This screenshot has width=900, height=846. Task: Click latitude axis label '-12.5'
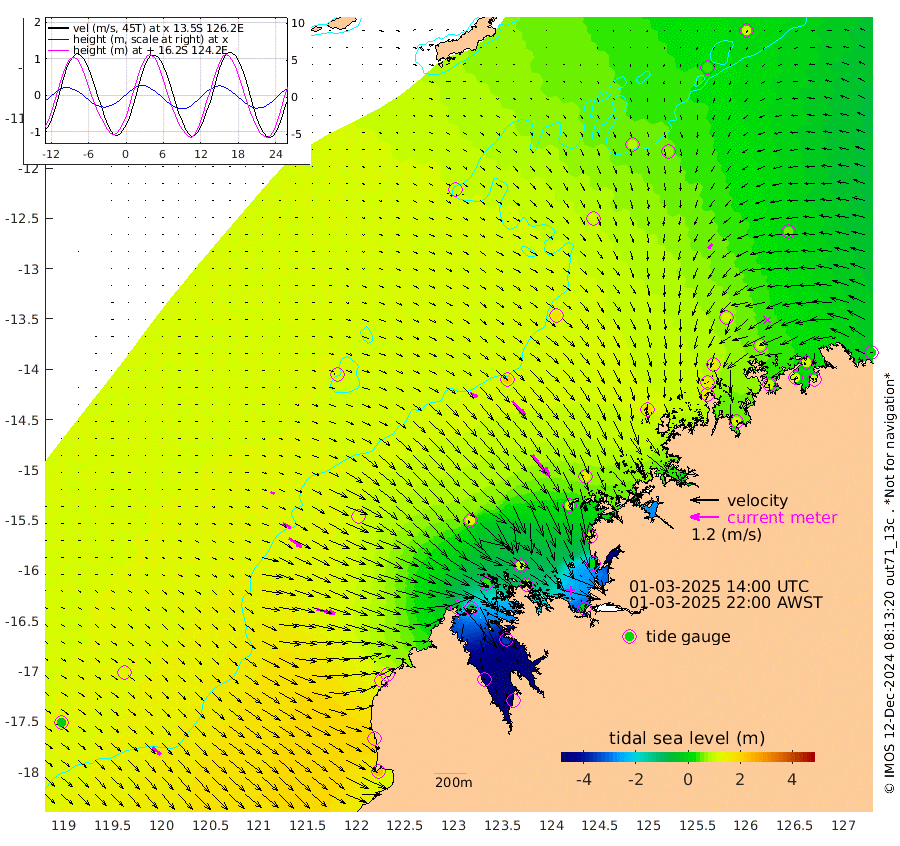pos(22,219)
